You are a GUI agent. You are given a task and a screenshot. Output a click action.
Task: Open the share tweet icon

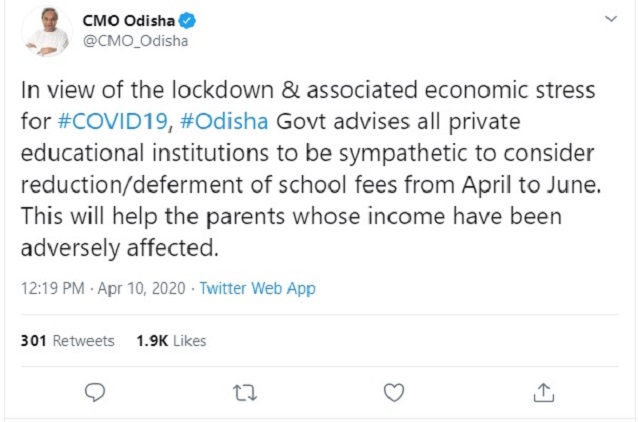click(543, 391)
